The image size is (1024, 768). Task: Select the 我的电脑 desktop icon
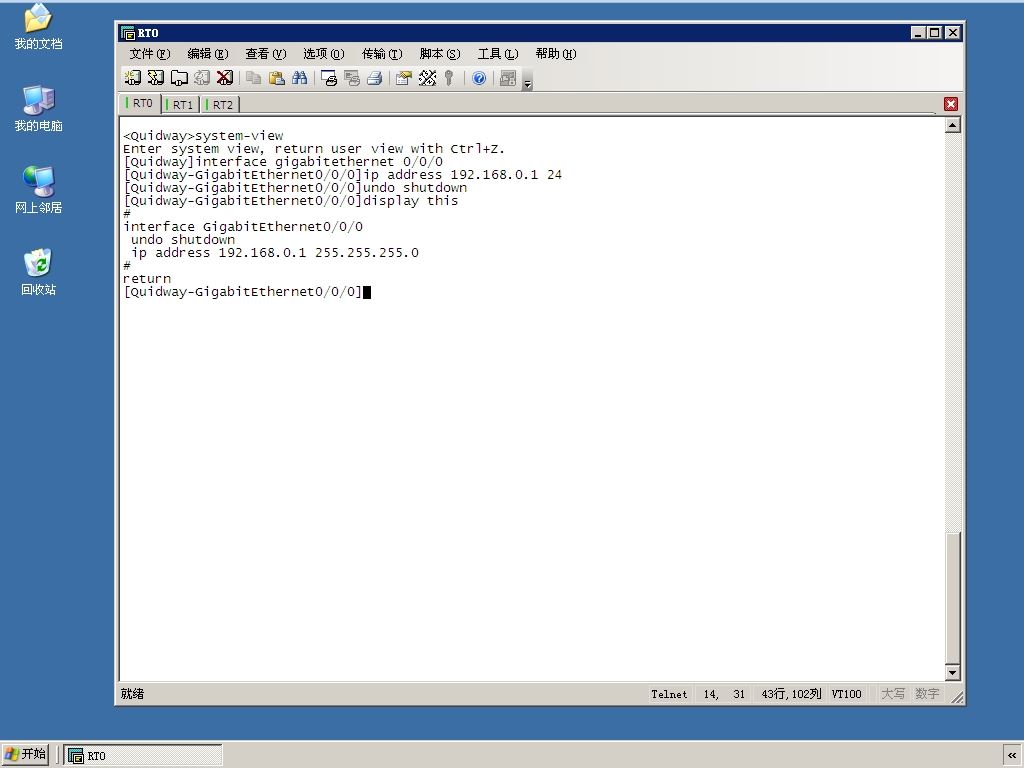pyautogui.click(x=39, y=108)
